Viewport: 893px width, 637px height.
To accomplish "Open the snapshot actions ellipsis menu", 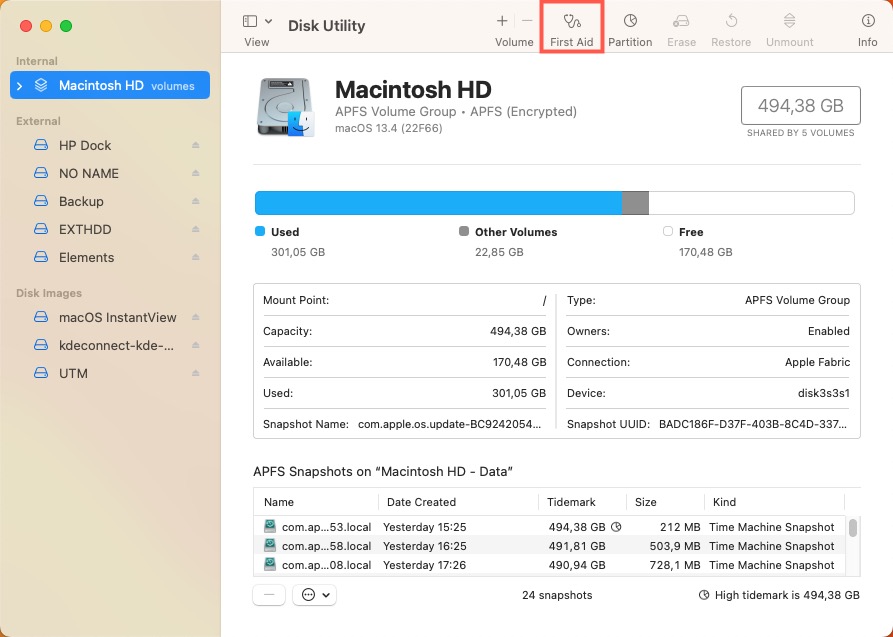I will tap(313, 595).
